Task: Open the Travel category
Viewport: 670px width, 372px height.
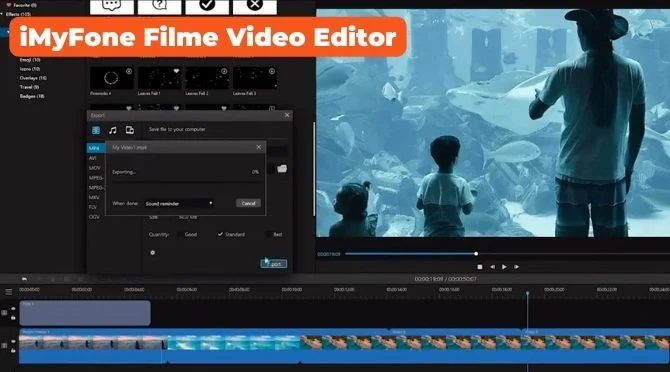Action: (29, 87)
